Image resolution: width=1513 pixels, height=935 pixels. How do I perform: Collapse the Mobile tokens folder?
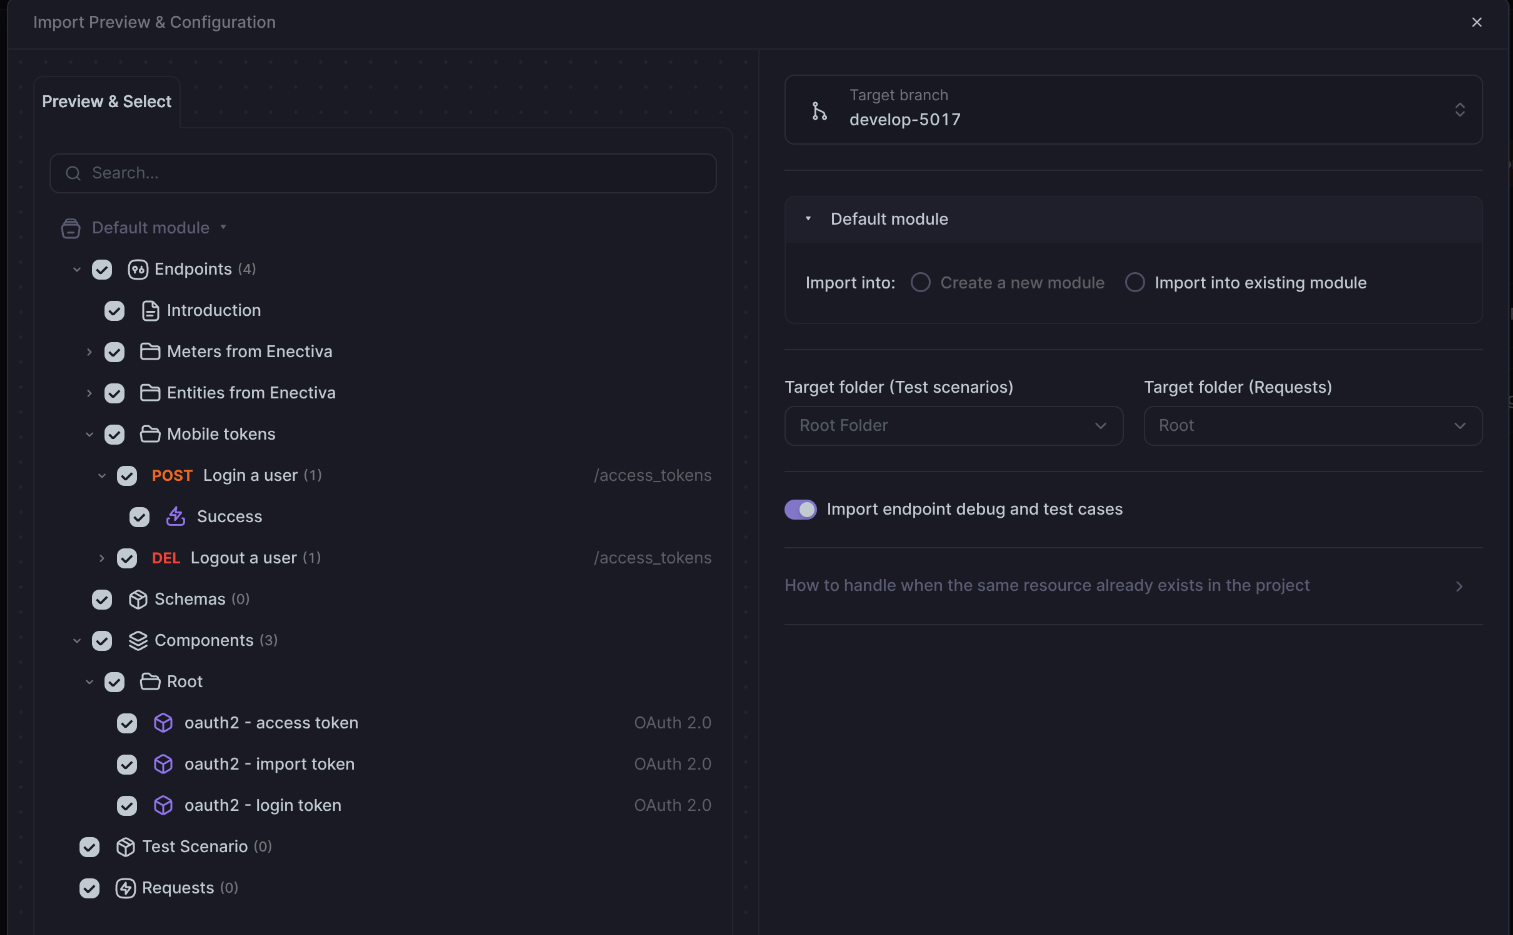click(x=89, y=435)
